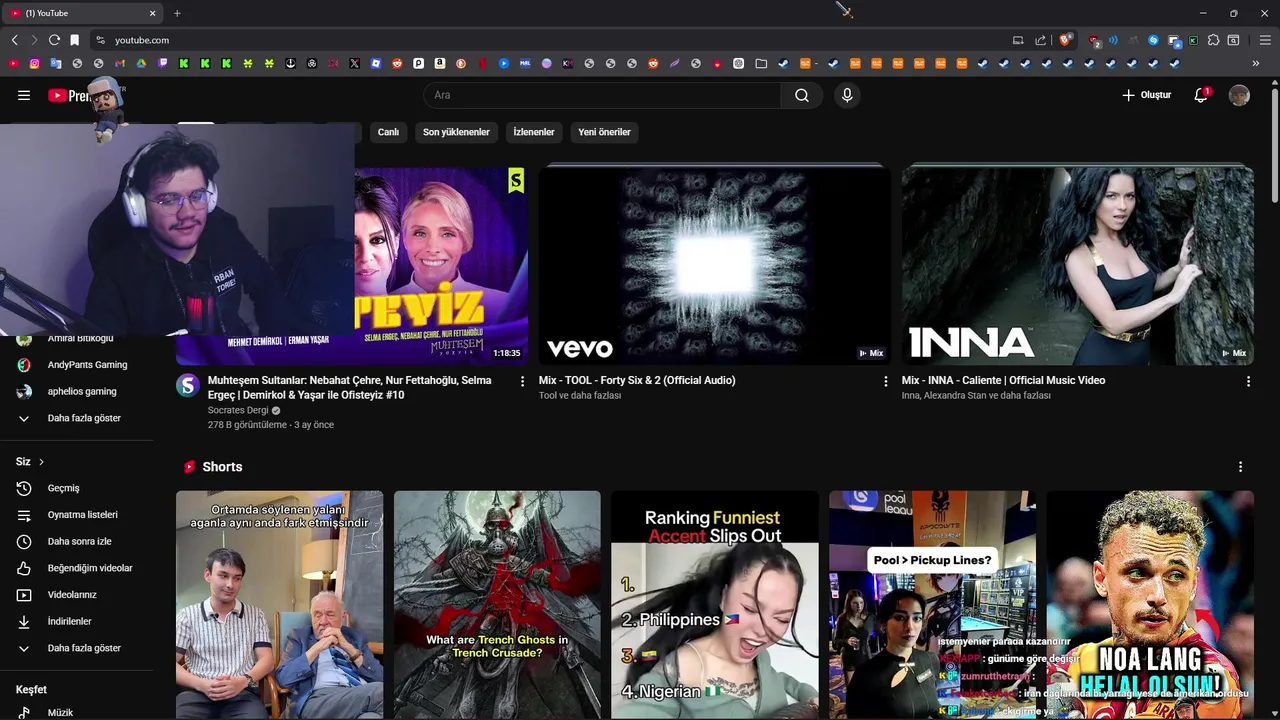The width and height of the screenshot is (1280, 720).
Task: Open the Instagram bookmark
Action: [x=34, y=63]
